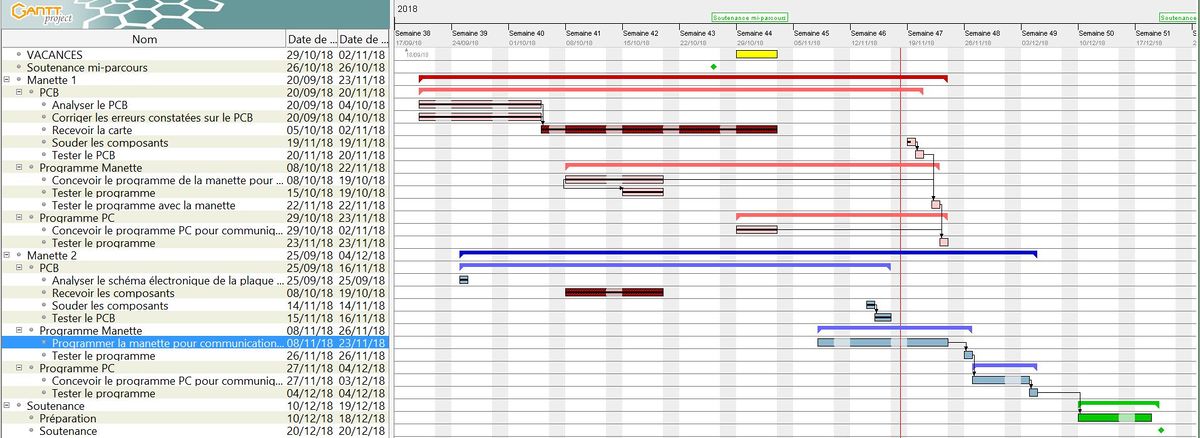Click the Semaine 44 week header
Viewport: 1200px width, 438px height.
[x=755, y=33]
